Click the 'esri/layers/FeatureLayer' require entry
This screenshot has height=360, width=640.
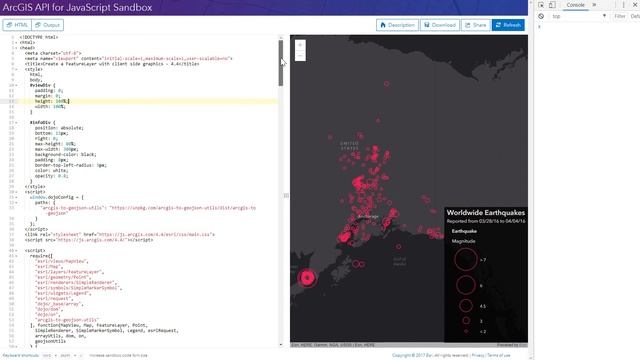pyautogui.click(x=69, y=272)
